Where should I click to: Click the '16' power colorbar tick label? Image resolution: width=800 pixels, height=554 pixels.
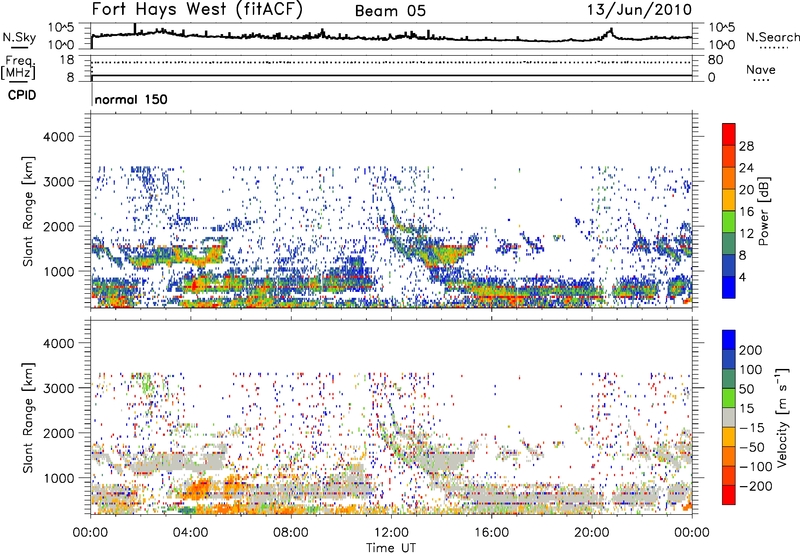746,212
